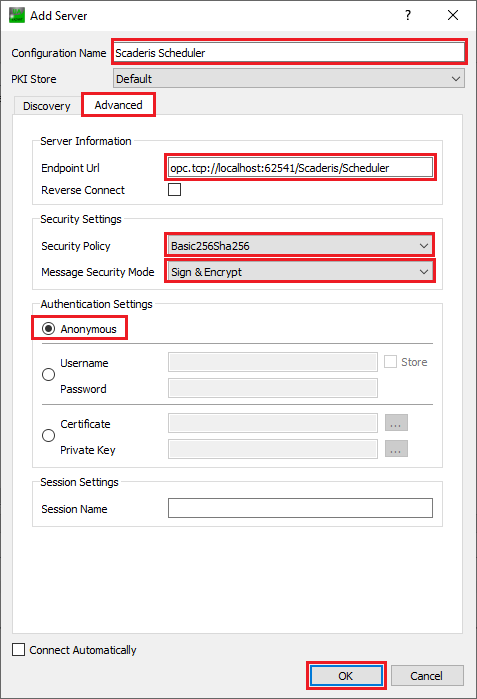Choose Username/Password authentication radio button

coord(48,374)
